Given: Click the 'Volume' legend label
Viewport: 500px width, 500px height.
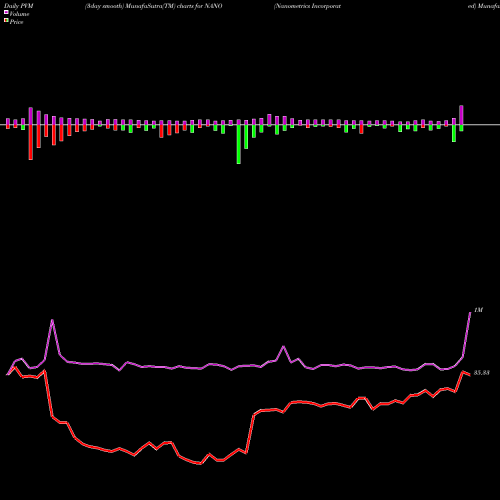Looking at the screenshot, I should (19, 14).
